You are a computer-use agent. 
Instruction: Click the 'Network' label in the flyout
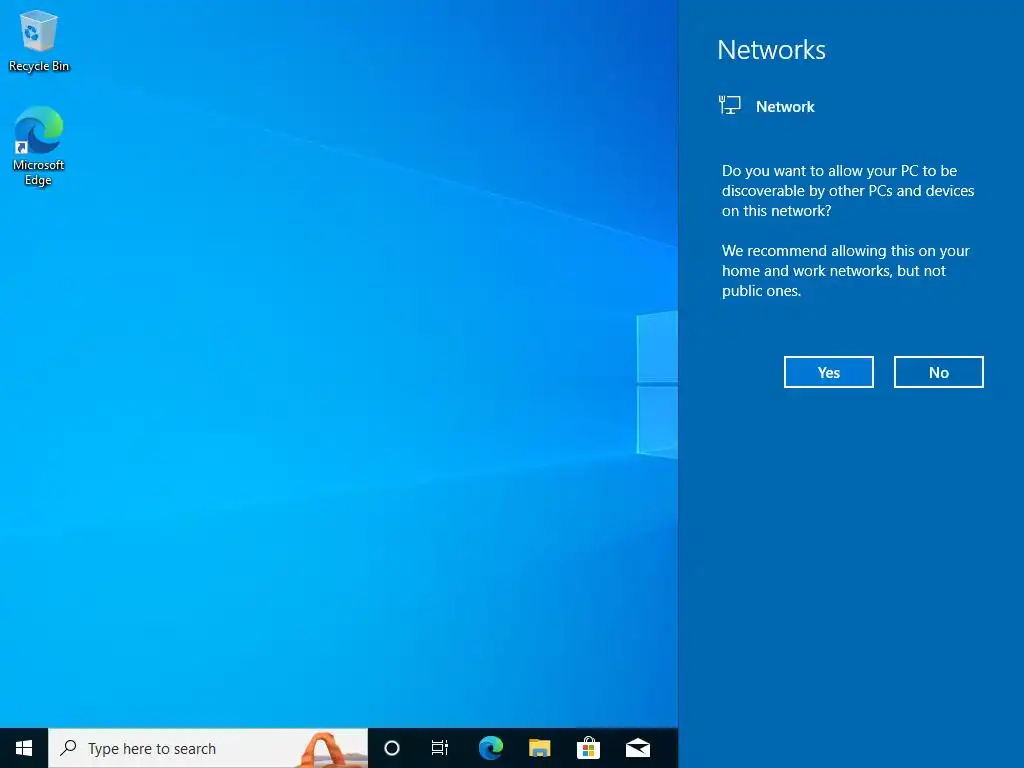pyautogui.click(x=785, y=106)
